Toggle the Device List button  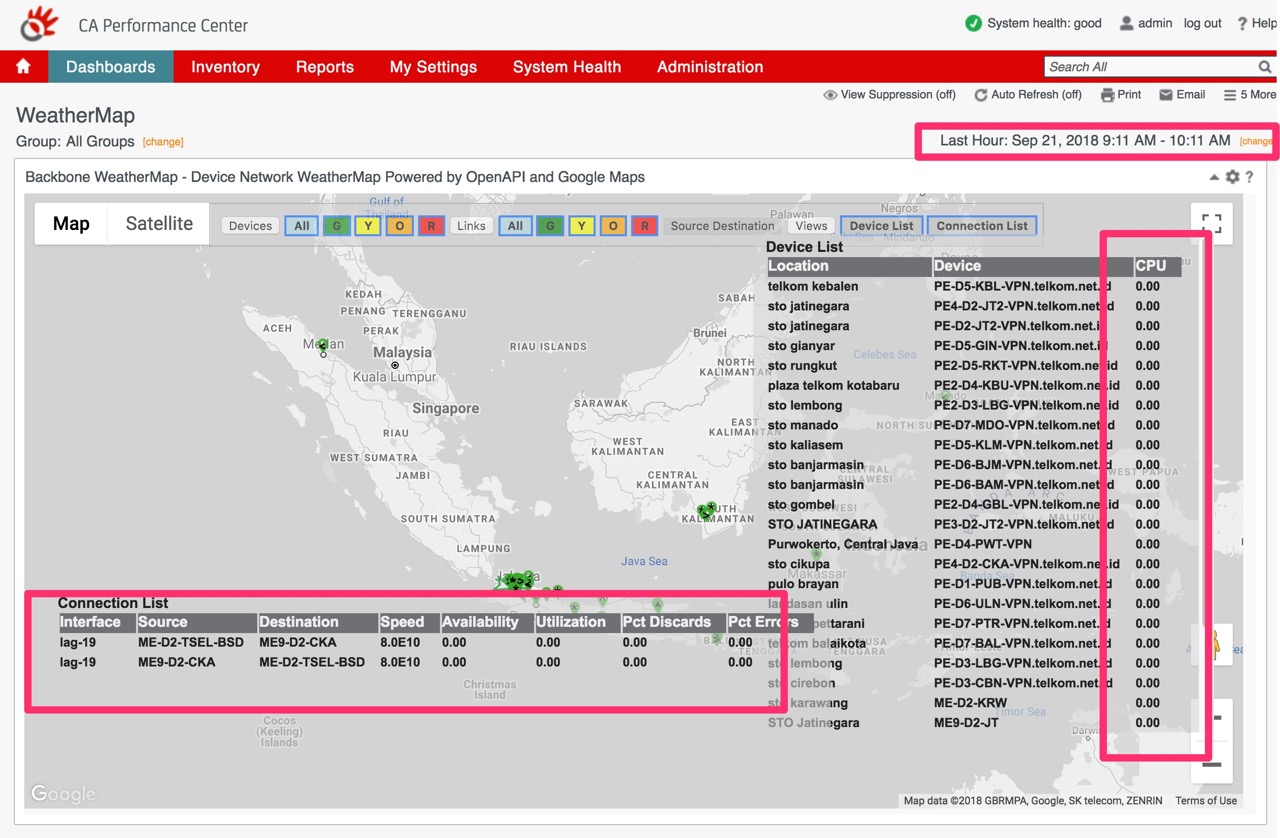(881, 226)
